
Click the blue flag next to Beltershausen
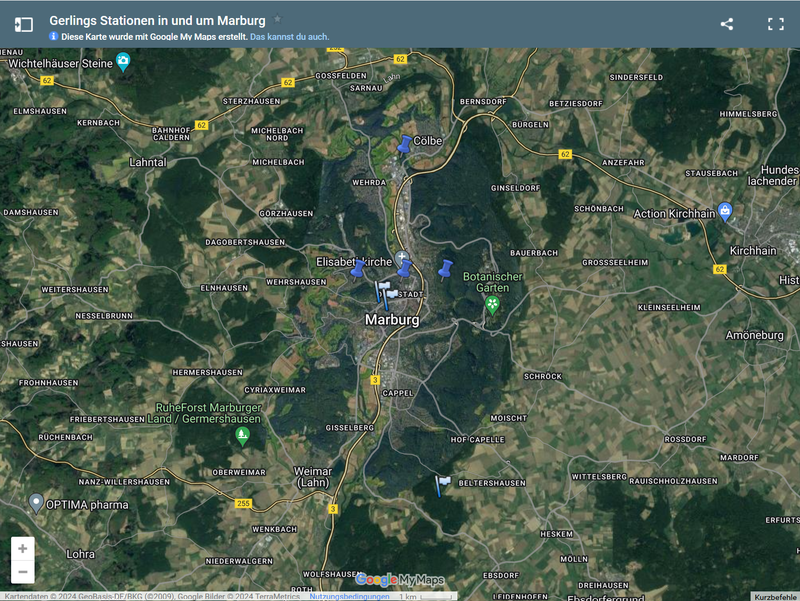tap(442, 486)
